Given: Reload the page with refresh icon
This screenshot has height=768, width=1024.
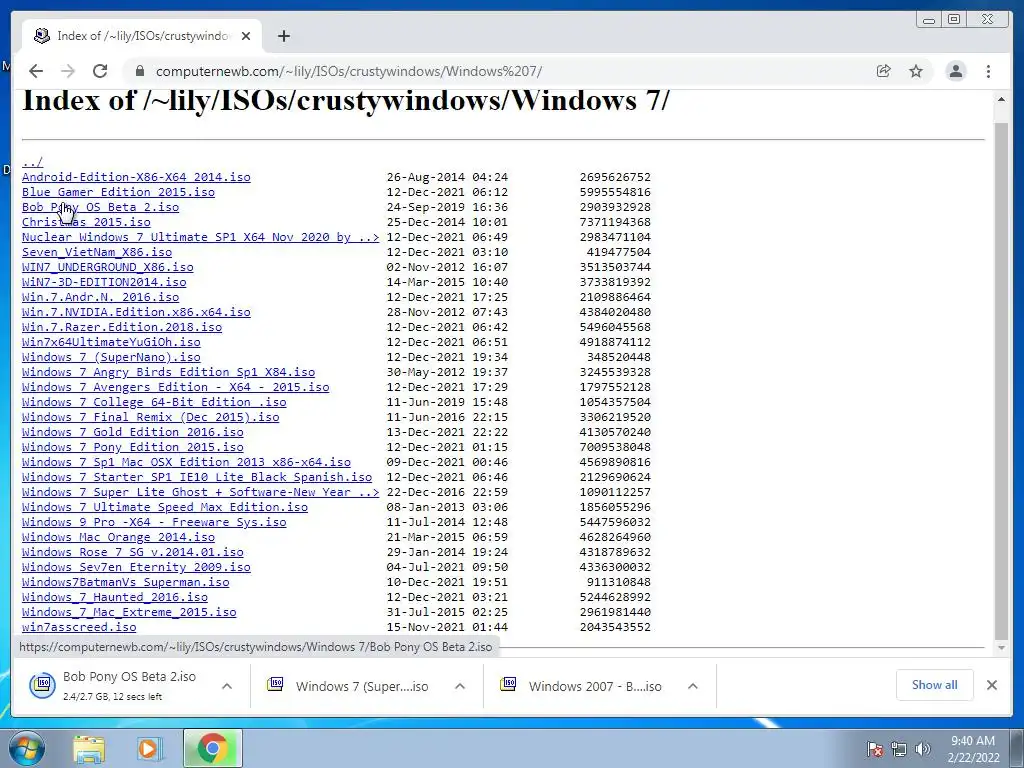Looking at the screenshot, I should (x=100, y=71).
